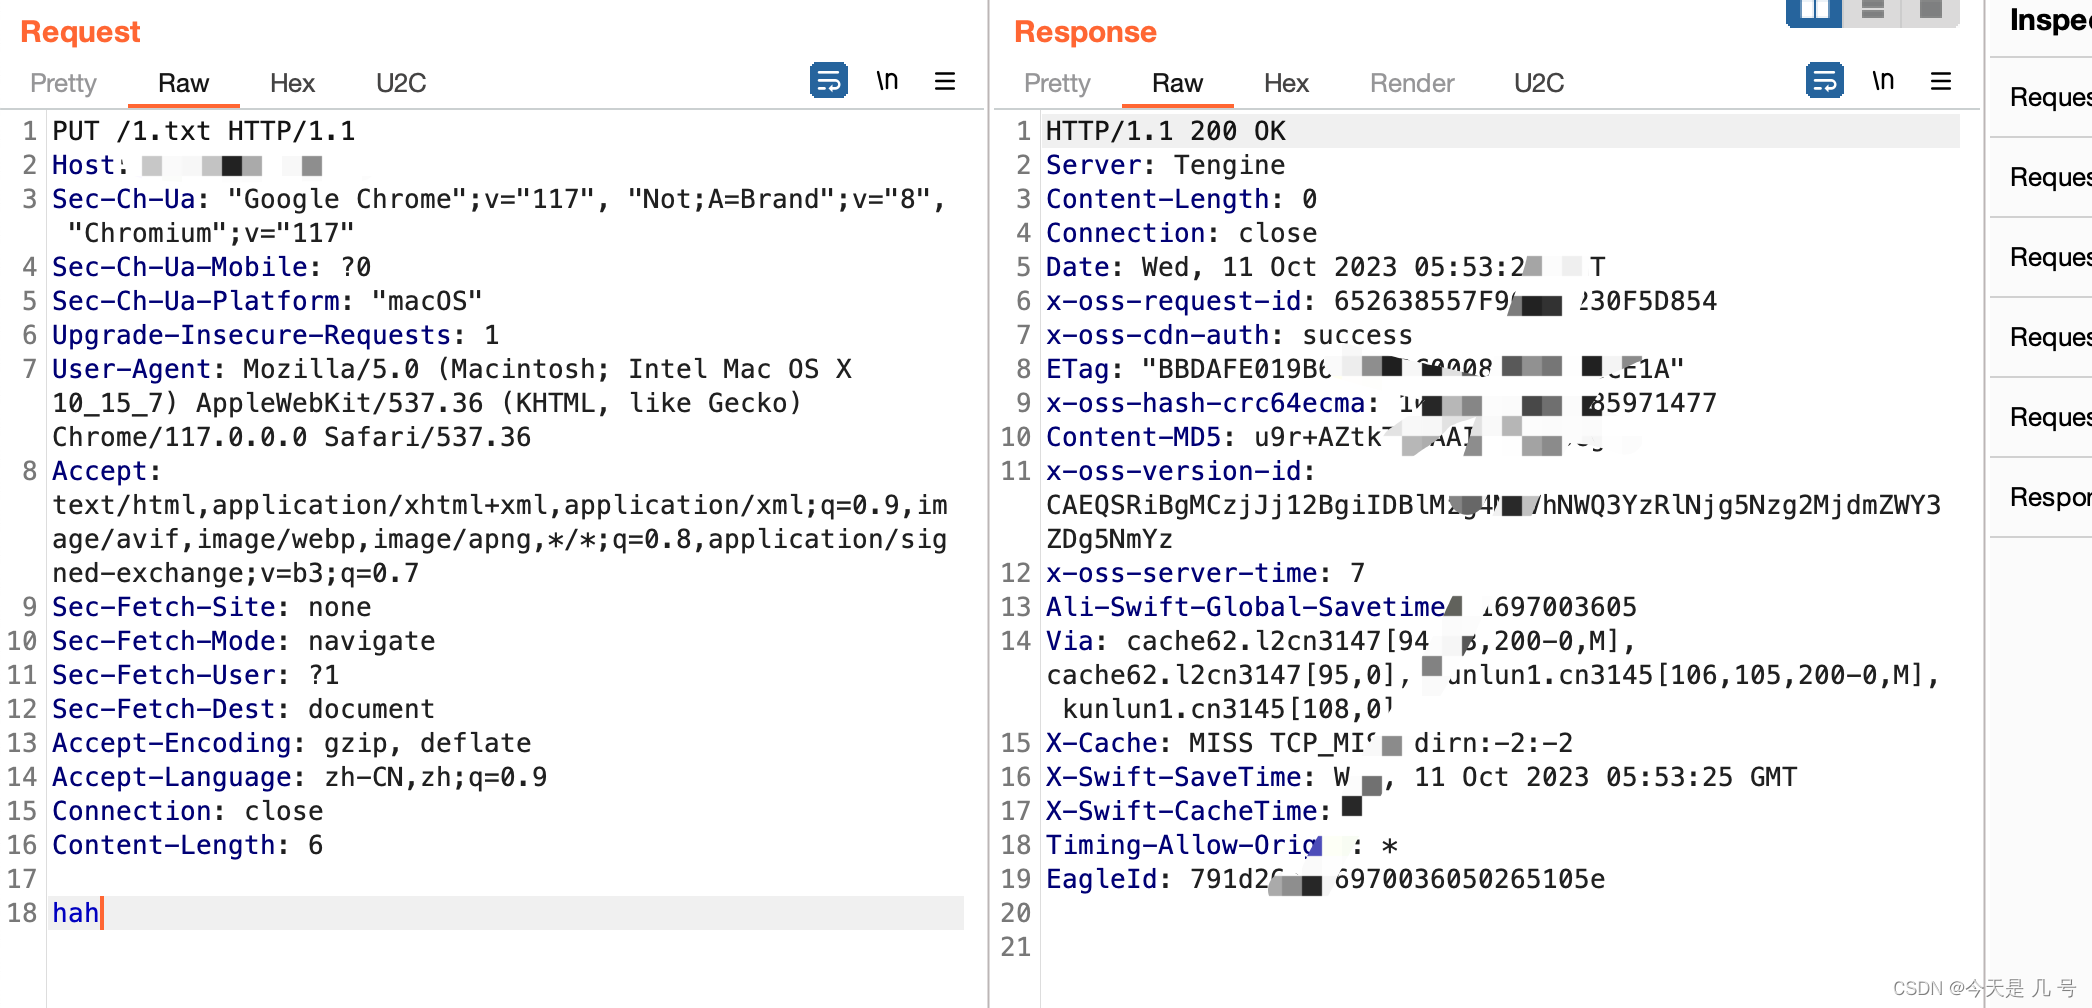Click the ETag response header
2092x1008 pixels.
click(1366, 369)
